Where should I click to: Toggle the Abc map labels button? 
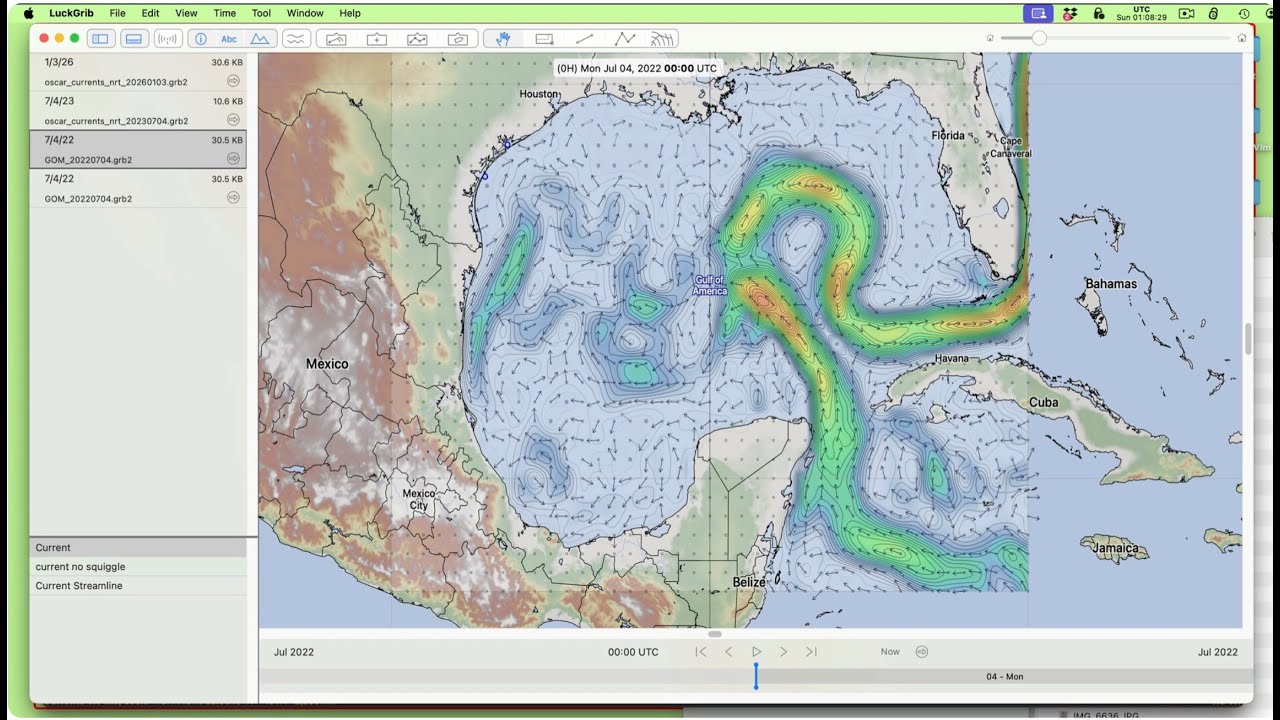click(229, 39)
